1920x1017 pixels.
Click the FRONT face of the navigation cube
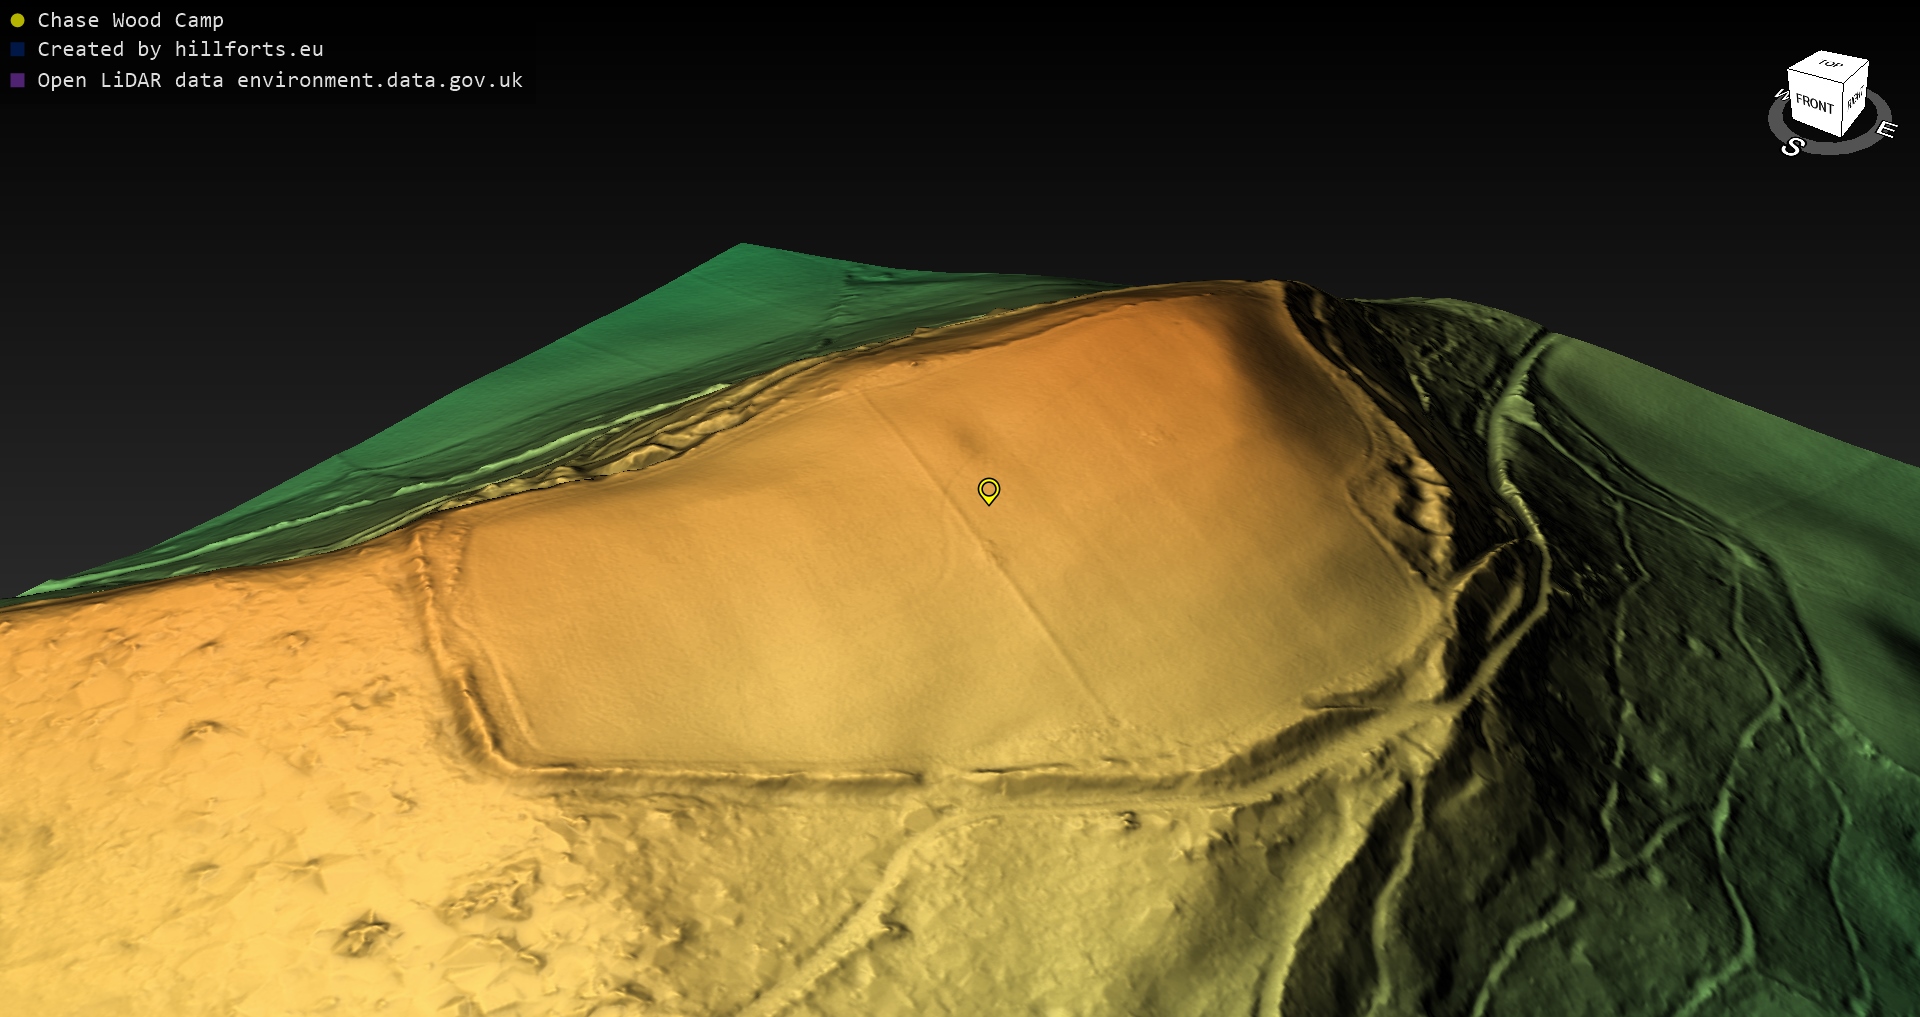click(x=1813, y=104)
